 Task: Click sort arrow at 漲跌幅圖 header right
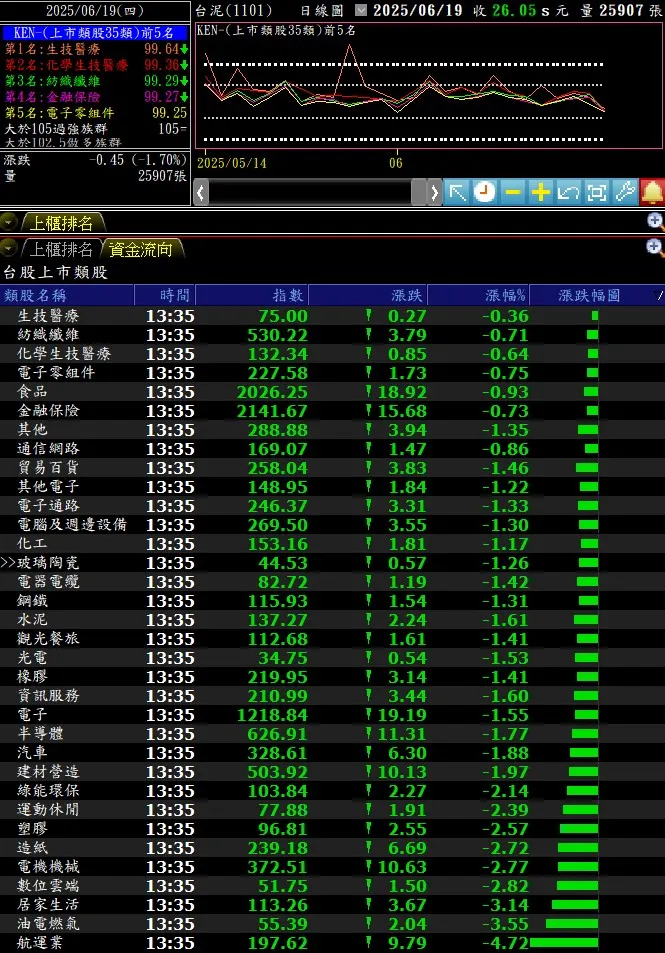[x=659, y=295]
